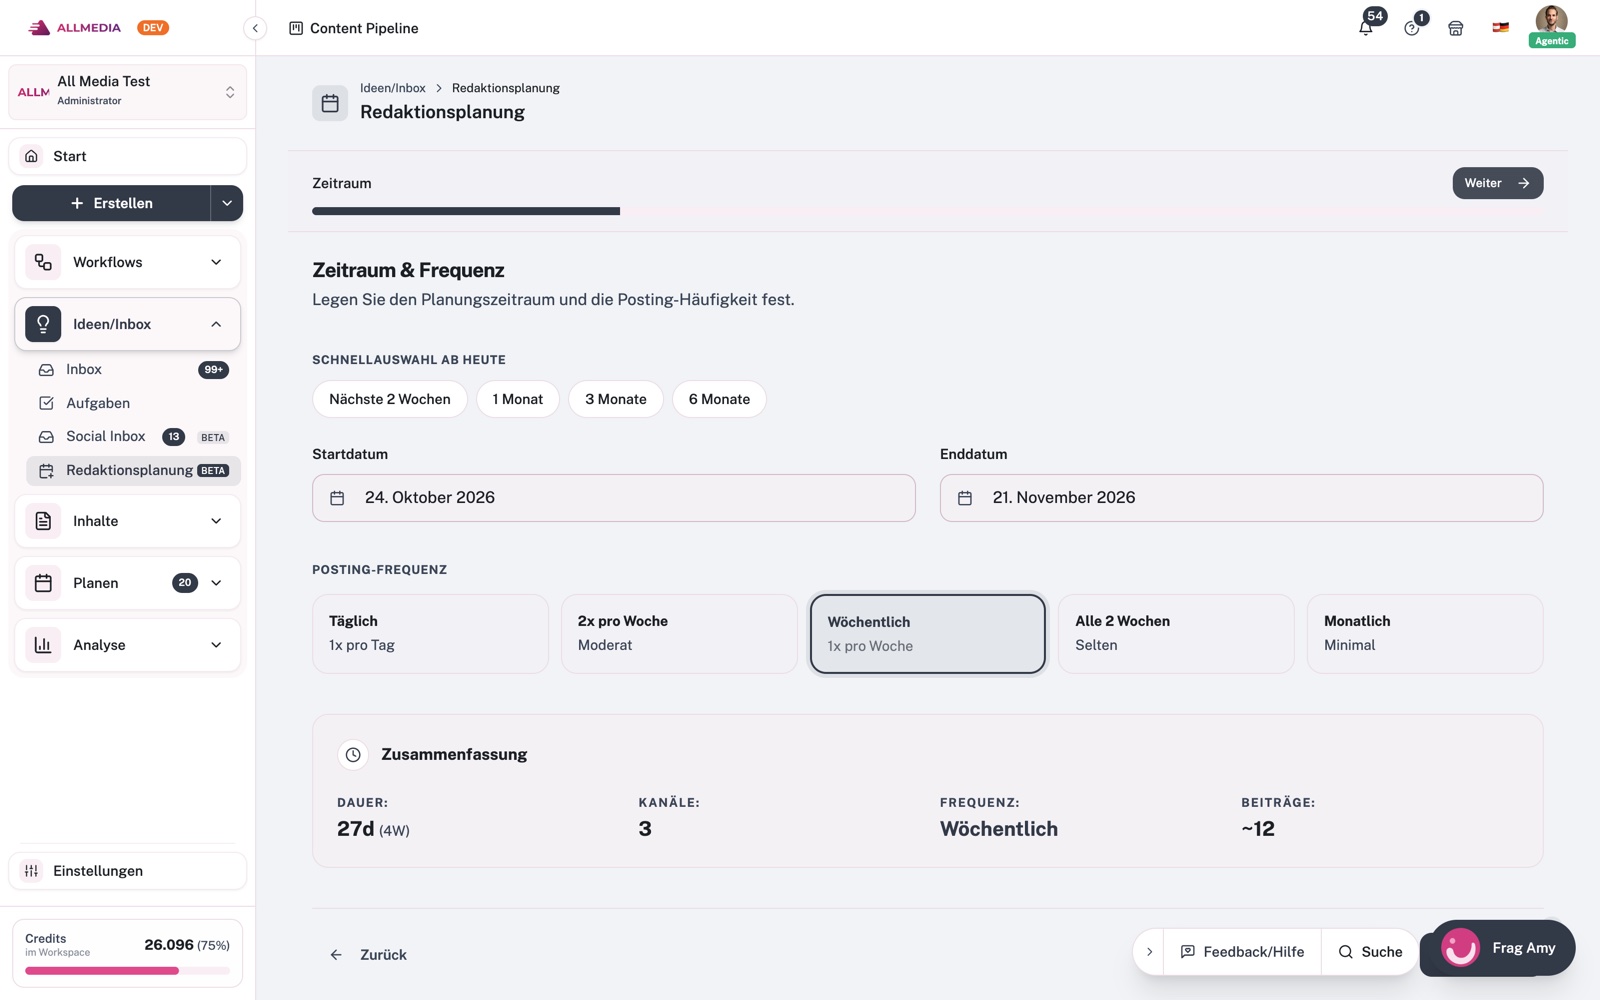Open the Feedback/Hilfe button
The image size is (1600, 1000).
point(1243,952)
